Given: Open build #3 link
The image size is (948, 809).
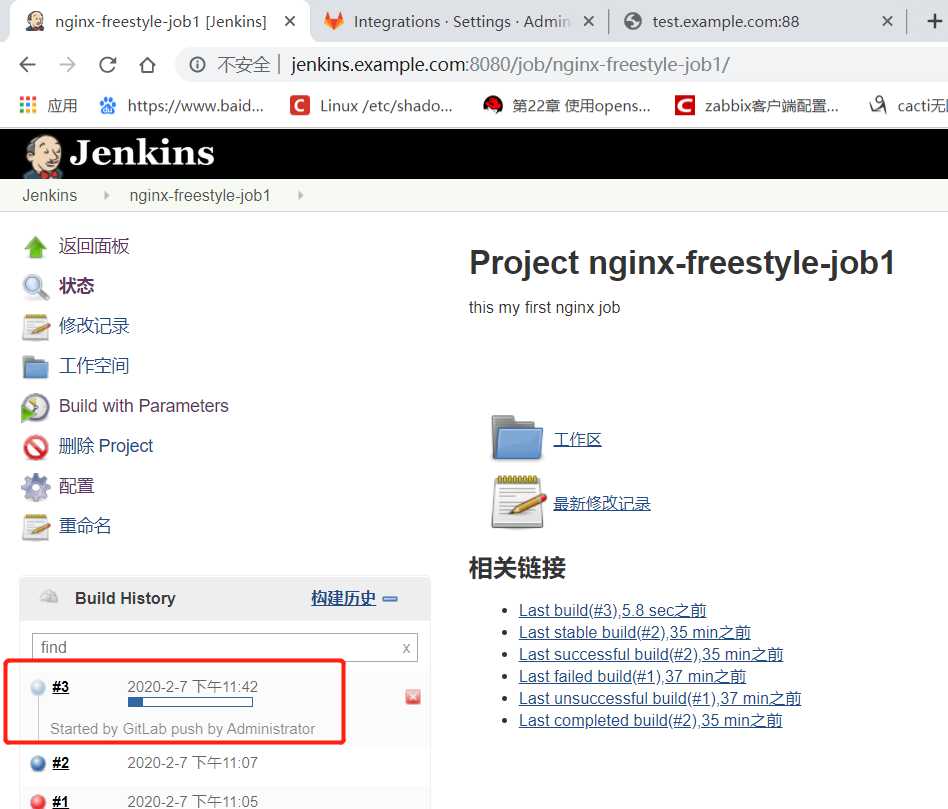Looking at the screenshot, I should pyautogui.click(x=60, y=687).
